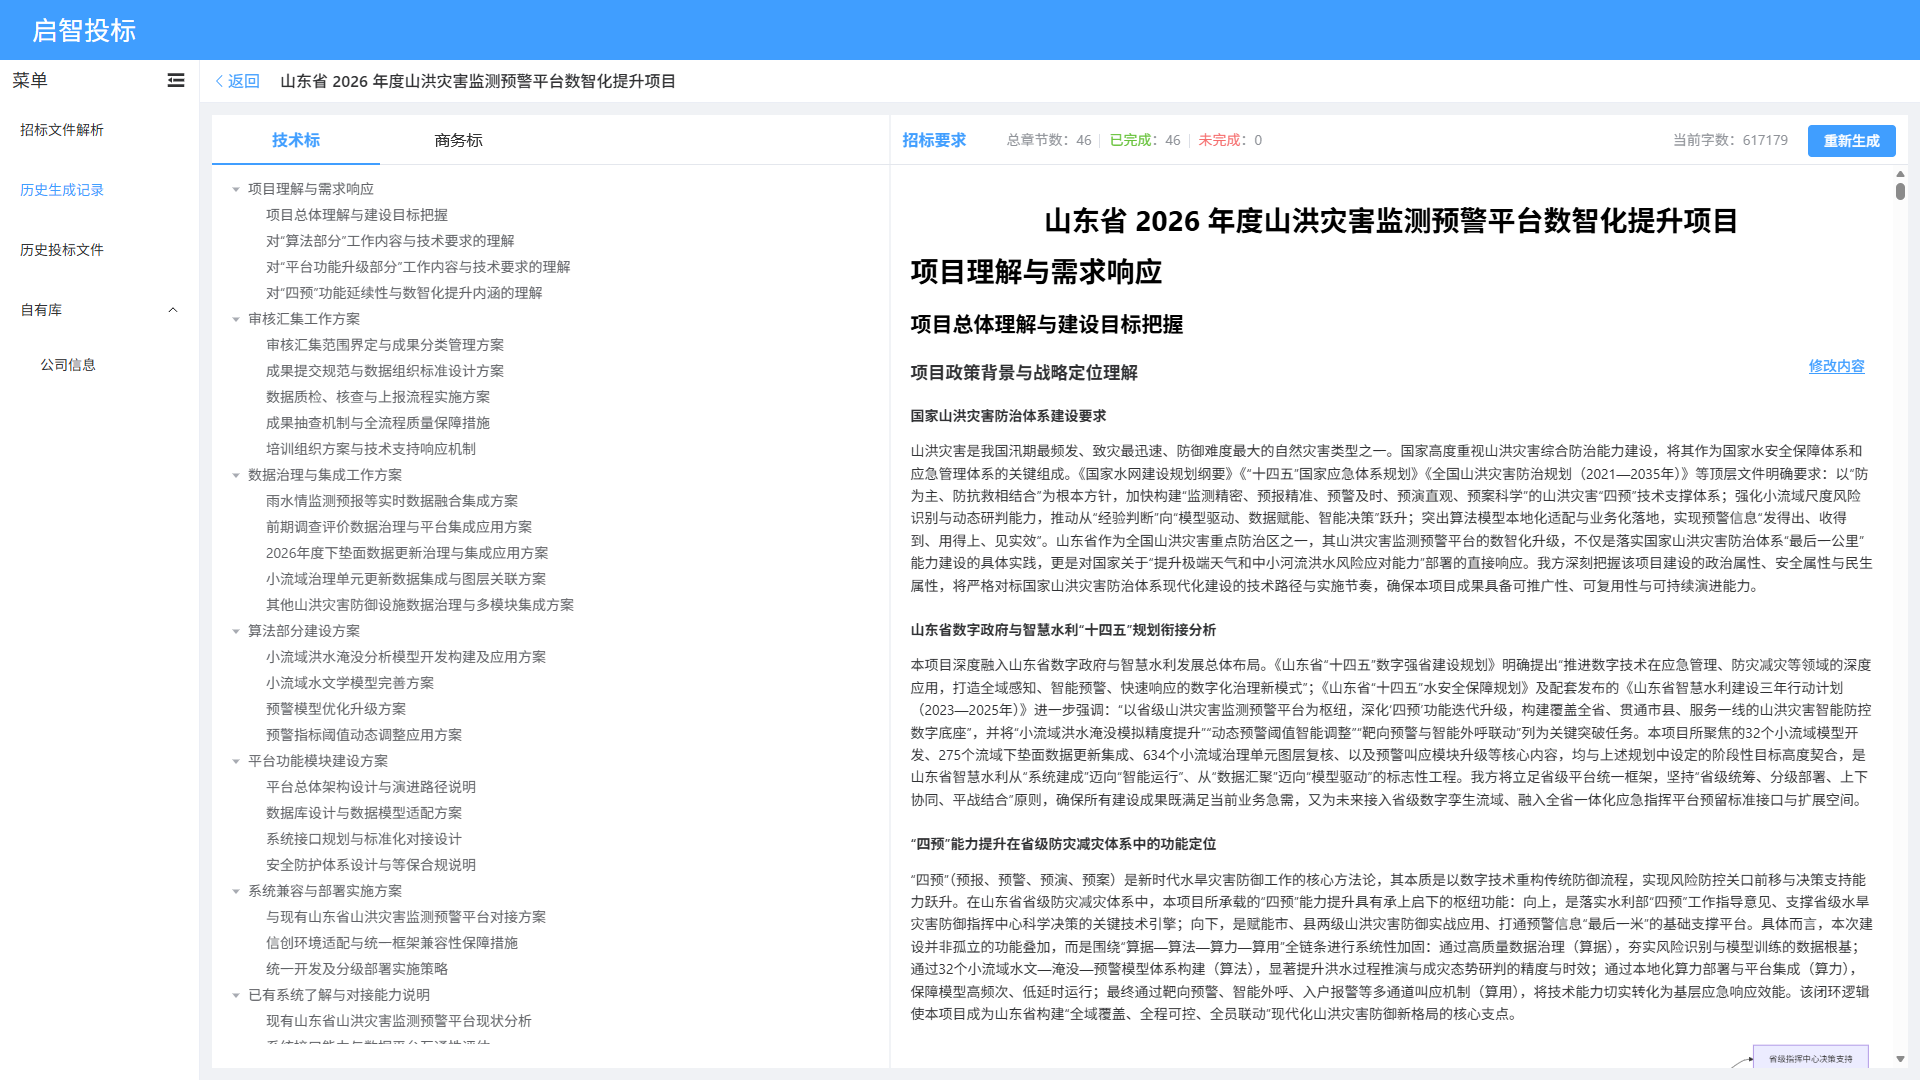Collapse the 审核汇集工作方案 tree arrow
Screen dimensions: 1920x1080
point(236,319)
